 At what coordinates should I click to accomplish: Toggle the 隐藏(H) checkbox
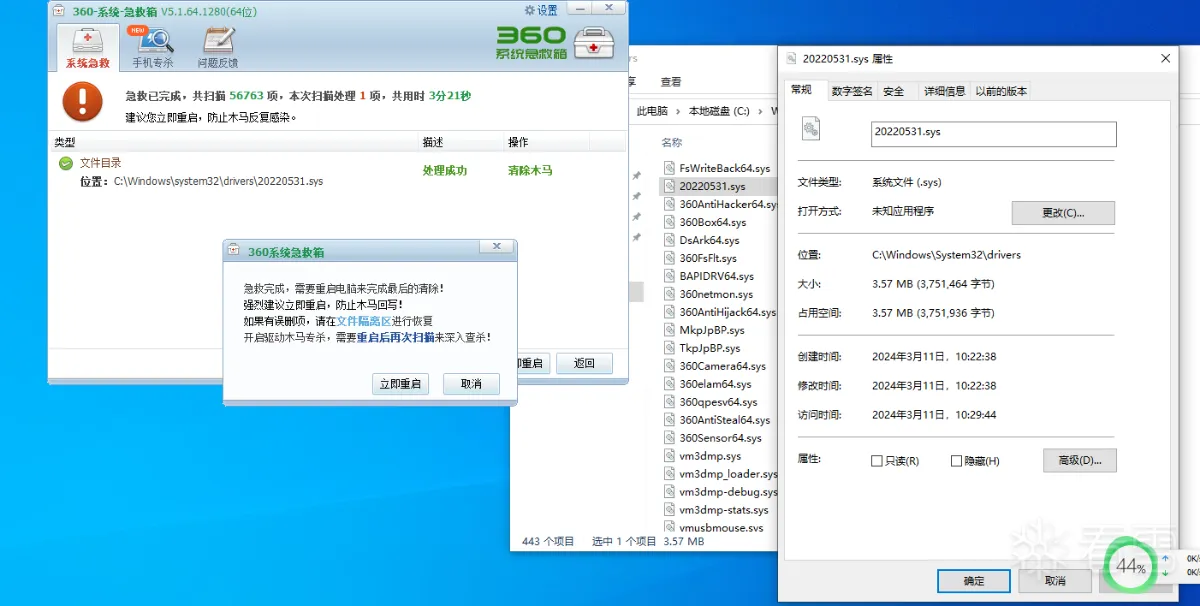(957, 461)
